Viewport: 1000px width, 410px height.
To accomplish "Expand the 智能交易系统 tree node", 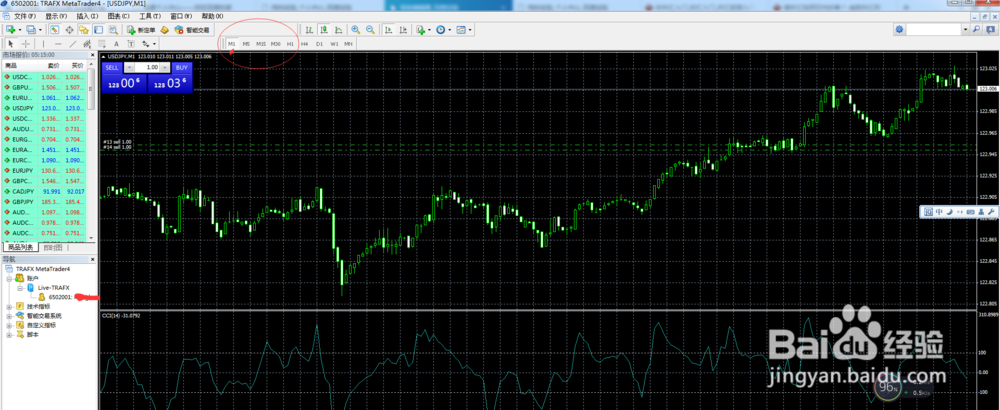I will click(9, 316).
